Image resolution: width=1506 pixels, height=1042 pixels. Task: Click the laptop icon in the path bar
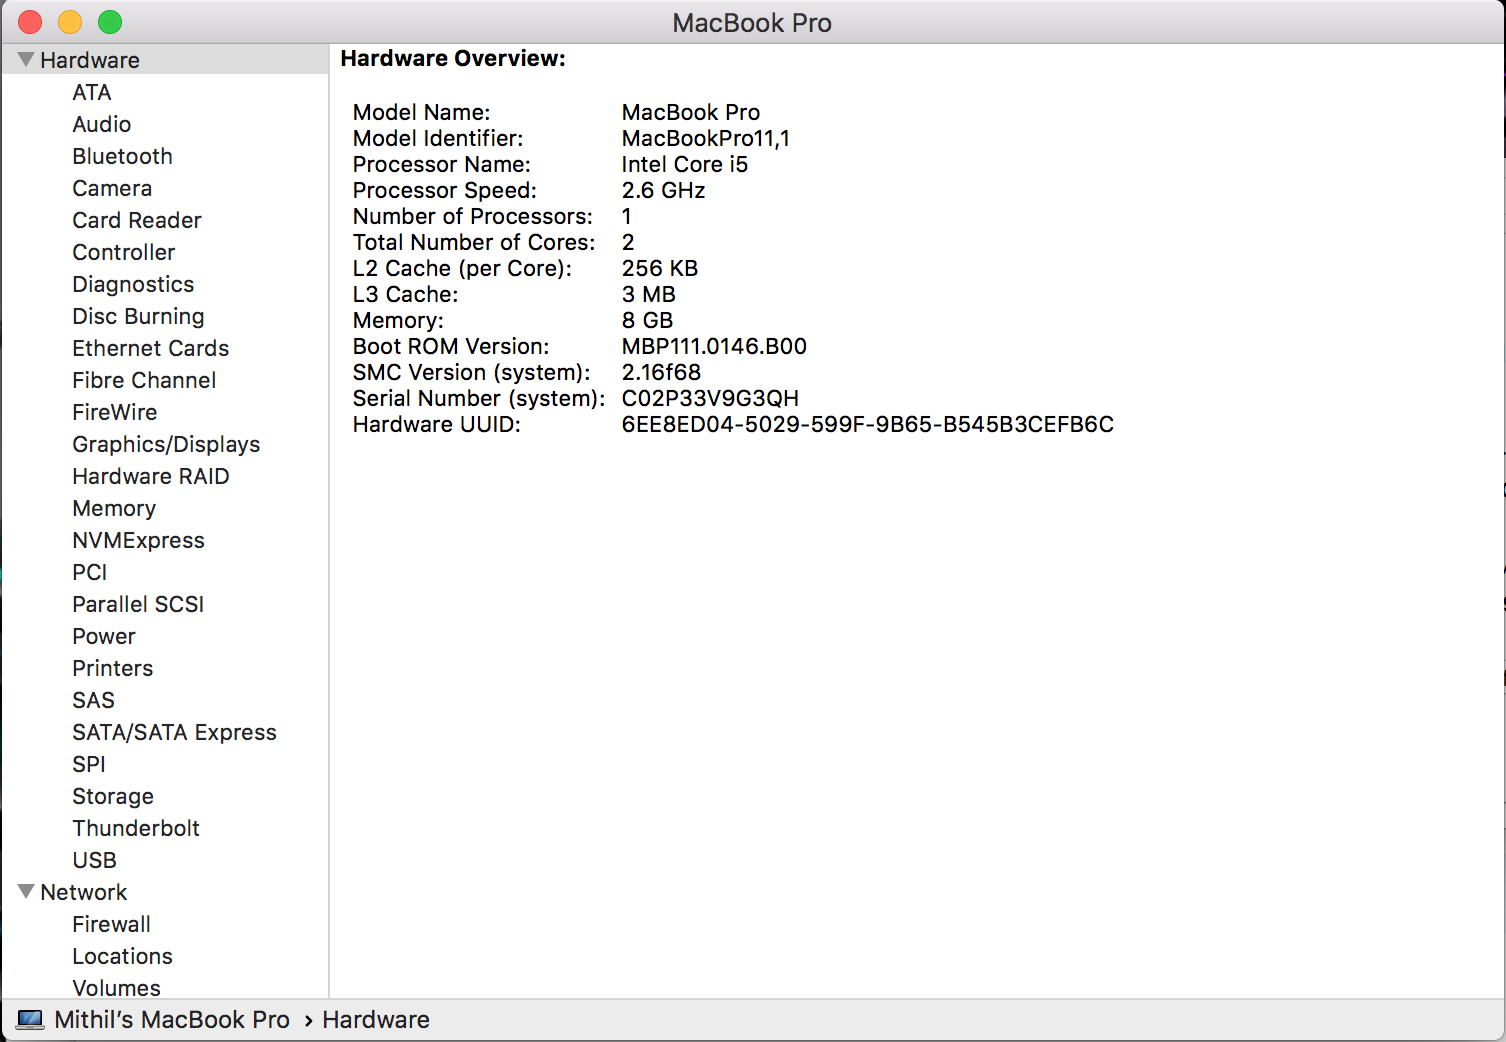click(31, 1020)
